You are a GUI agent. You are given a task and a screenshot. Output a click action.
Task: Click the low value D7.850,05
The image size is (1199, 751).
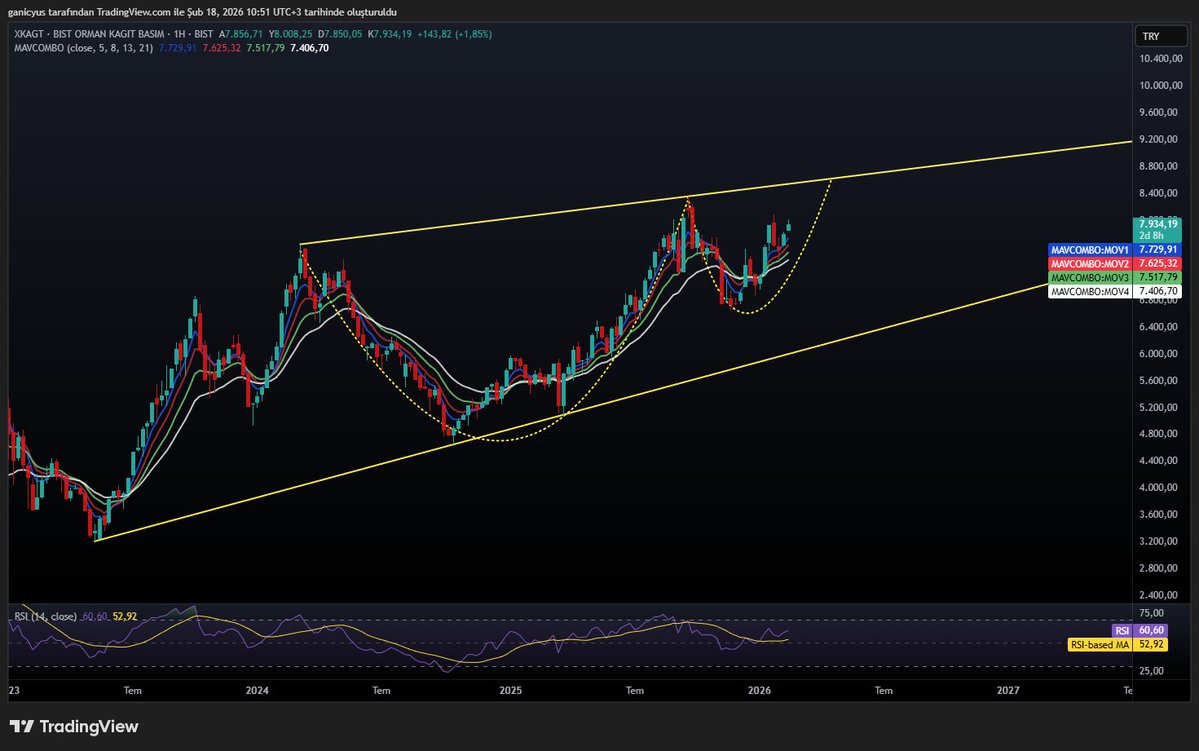(340, 34)
